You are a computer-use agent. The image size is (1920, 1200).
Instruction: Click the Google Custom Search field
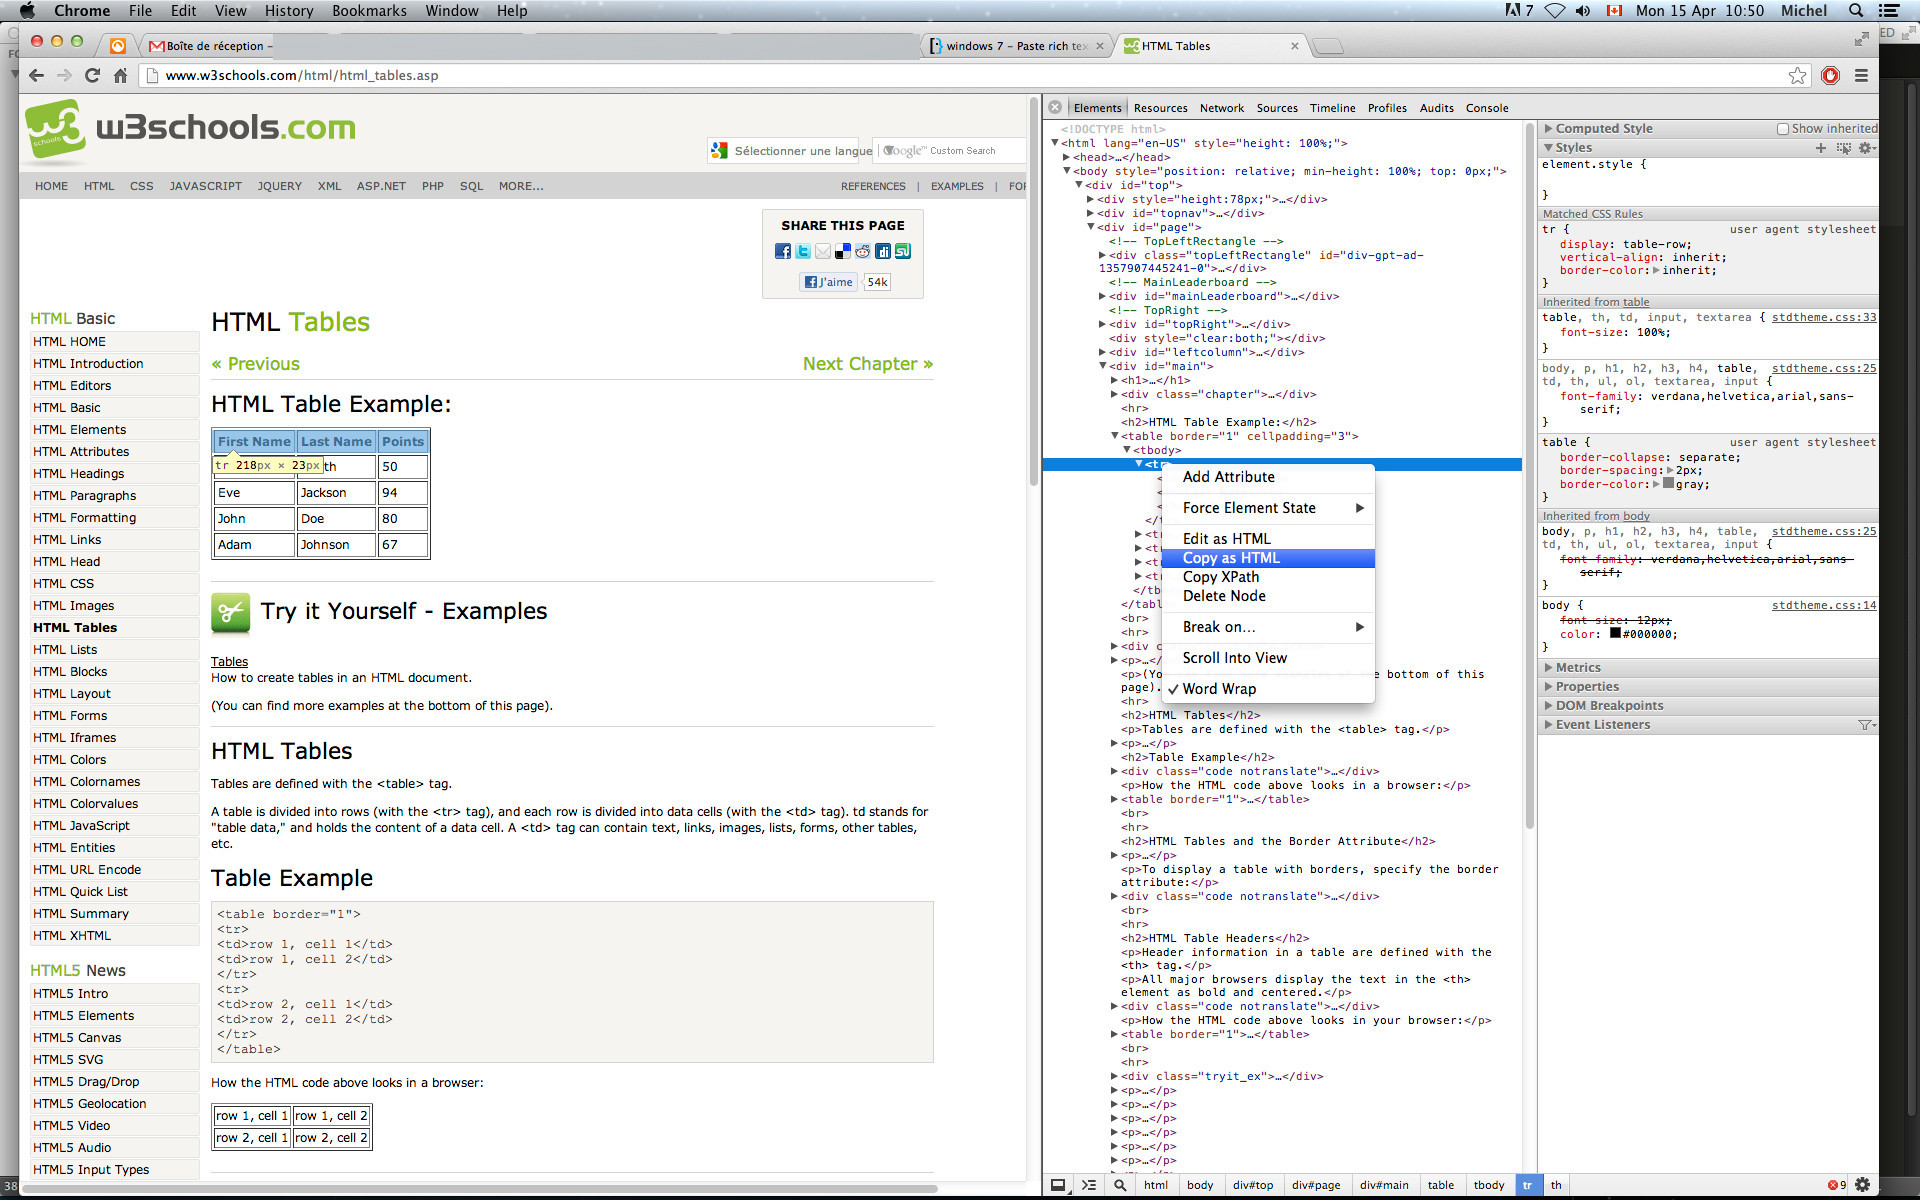[x=950, y=151]
